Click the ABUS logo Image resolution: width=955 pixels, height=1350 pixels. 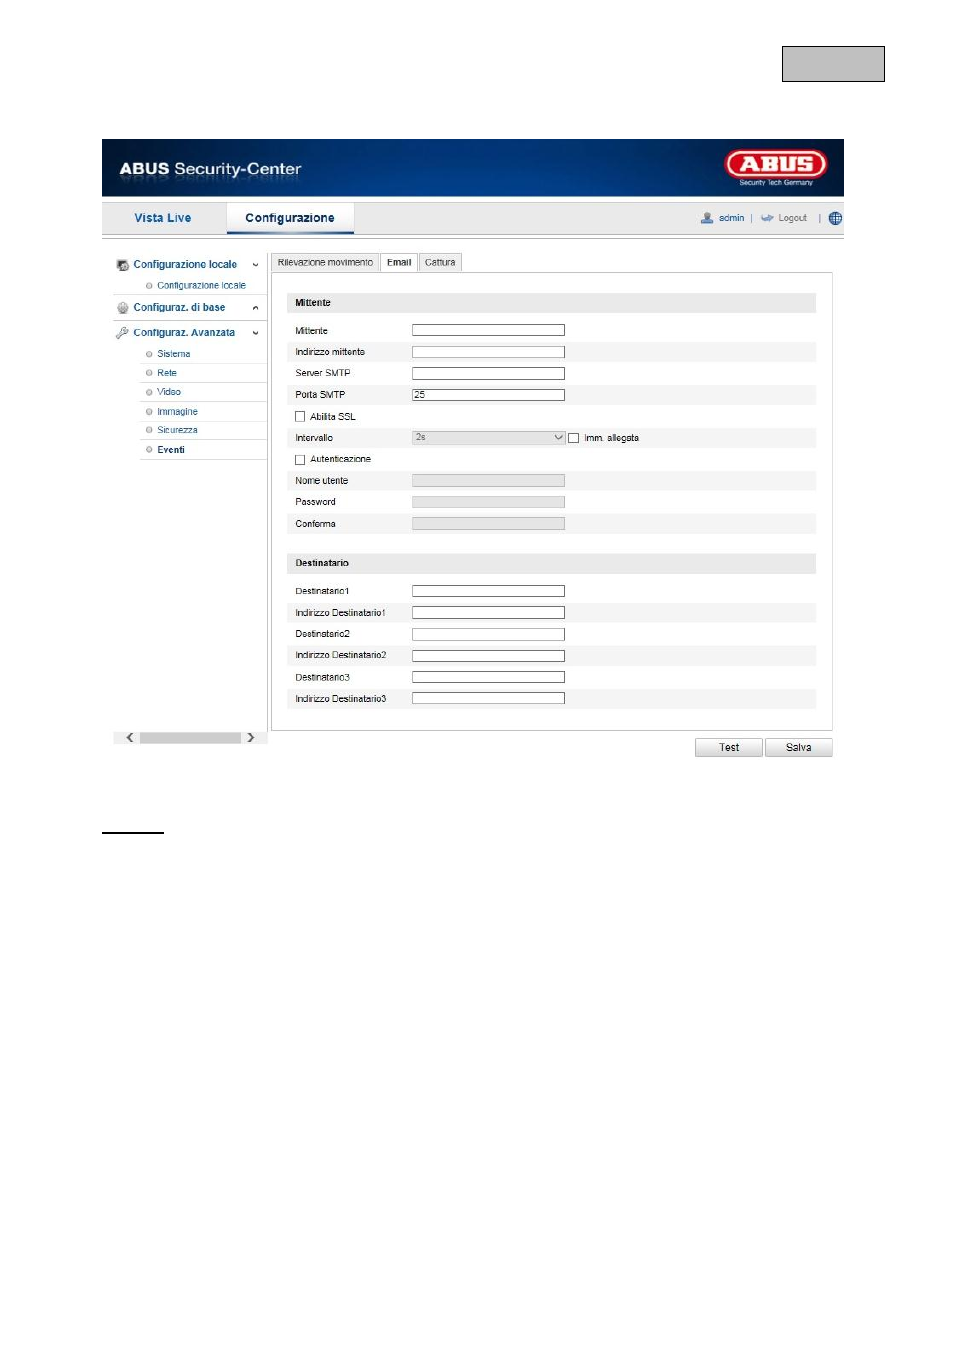[776, 168]
